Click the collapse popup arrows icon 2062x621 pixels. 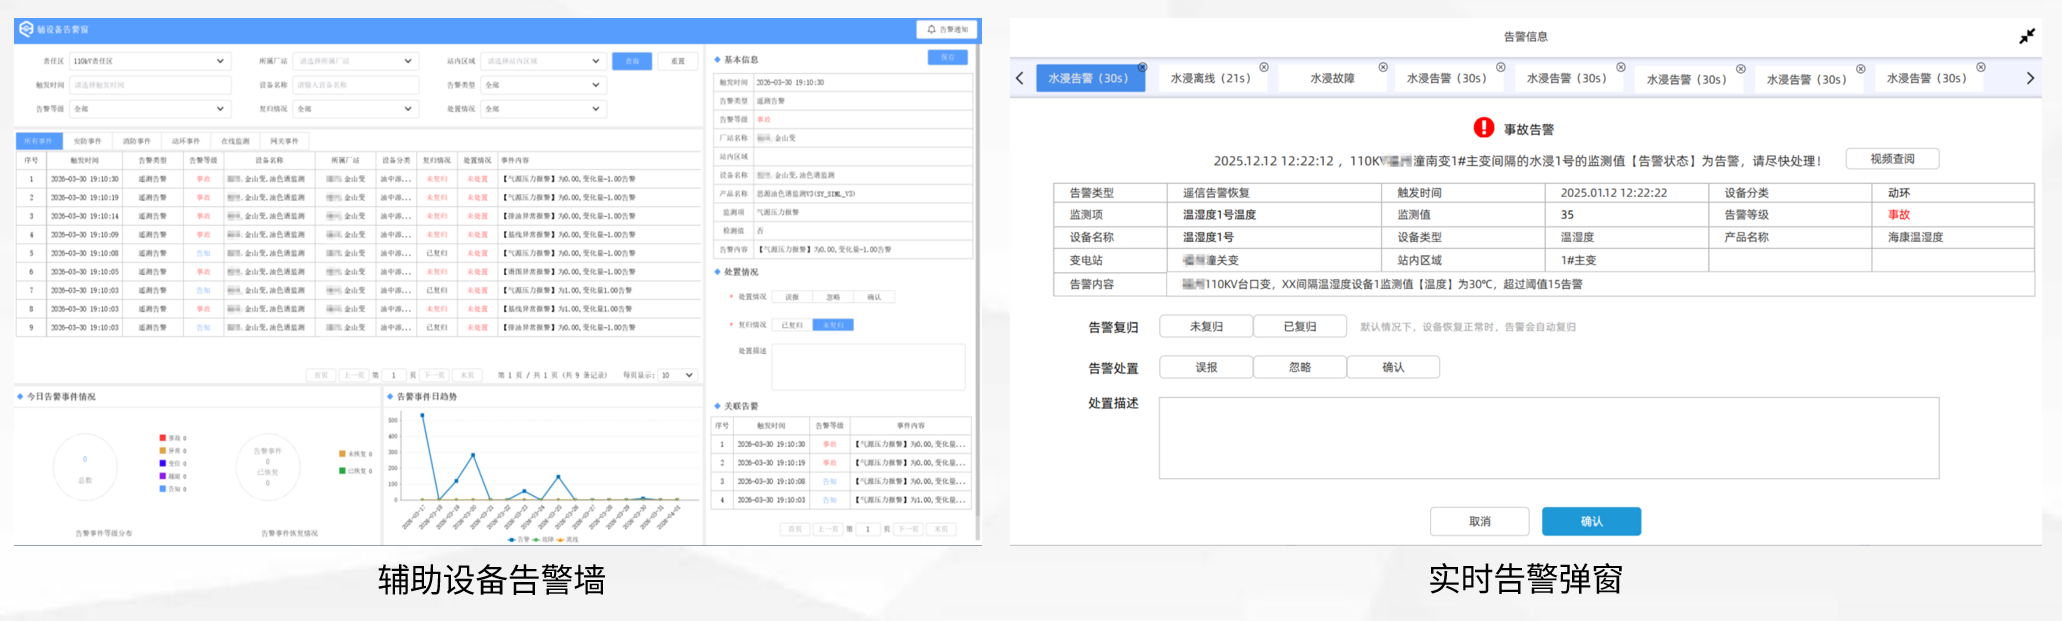click(2026, 36)
